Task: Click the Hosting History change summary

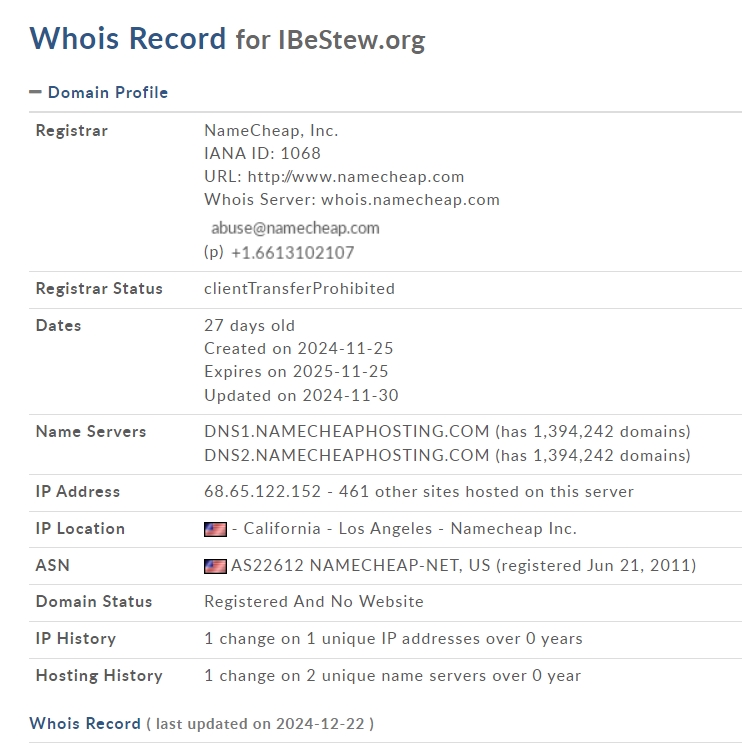Action: click(392, 675)
